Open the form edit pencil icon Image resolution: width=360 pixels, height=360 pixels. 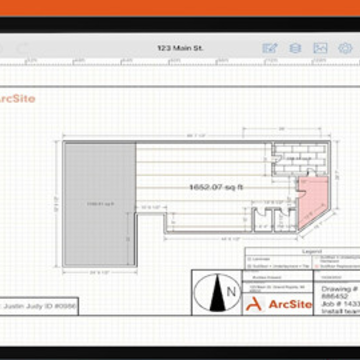[x=270, y=48]
